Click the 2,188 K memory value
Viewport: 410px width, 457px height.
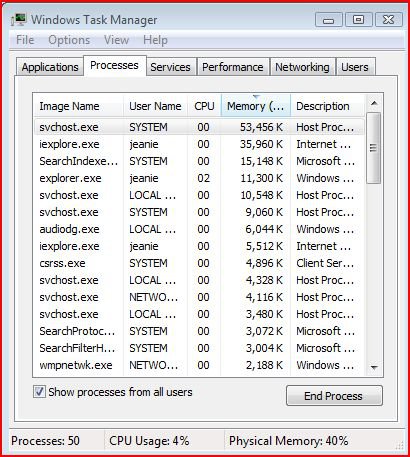[264, 365]
